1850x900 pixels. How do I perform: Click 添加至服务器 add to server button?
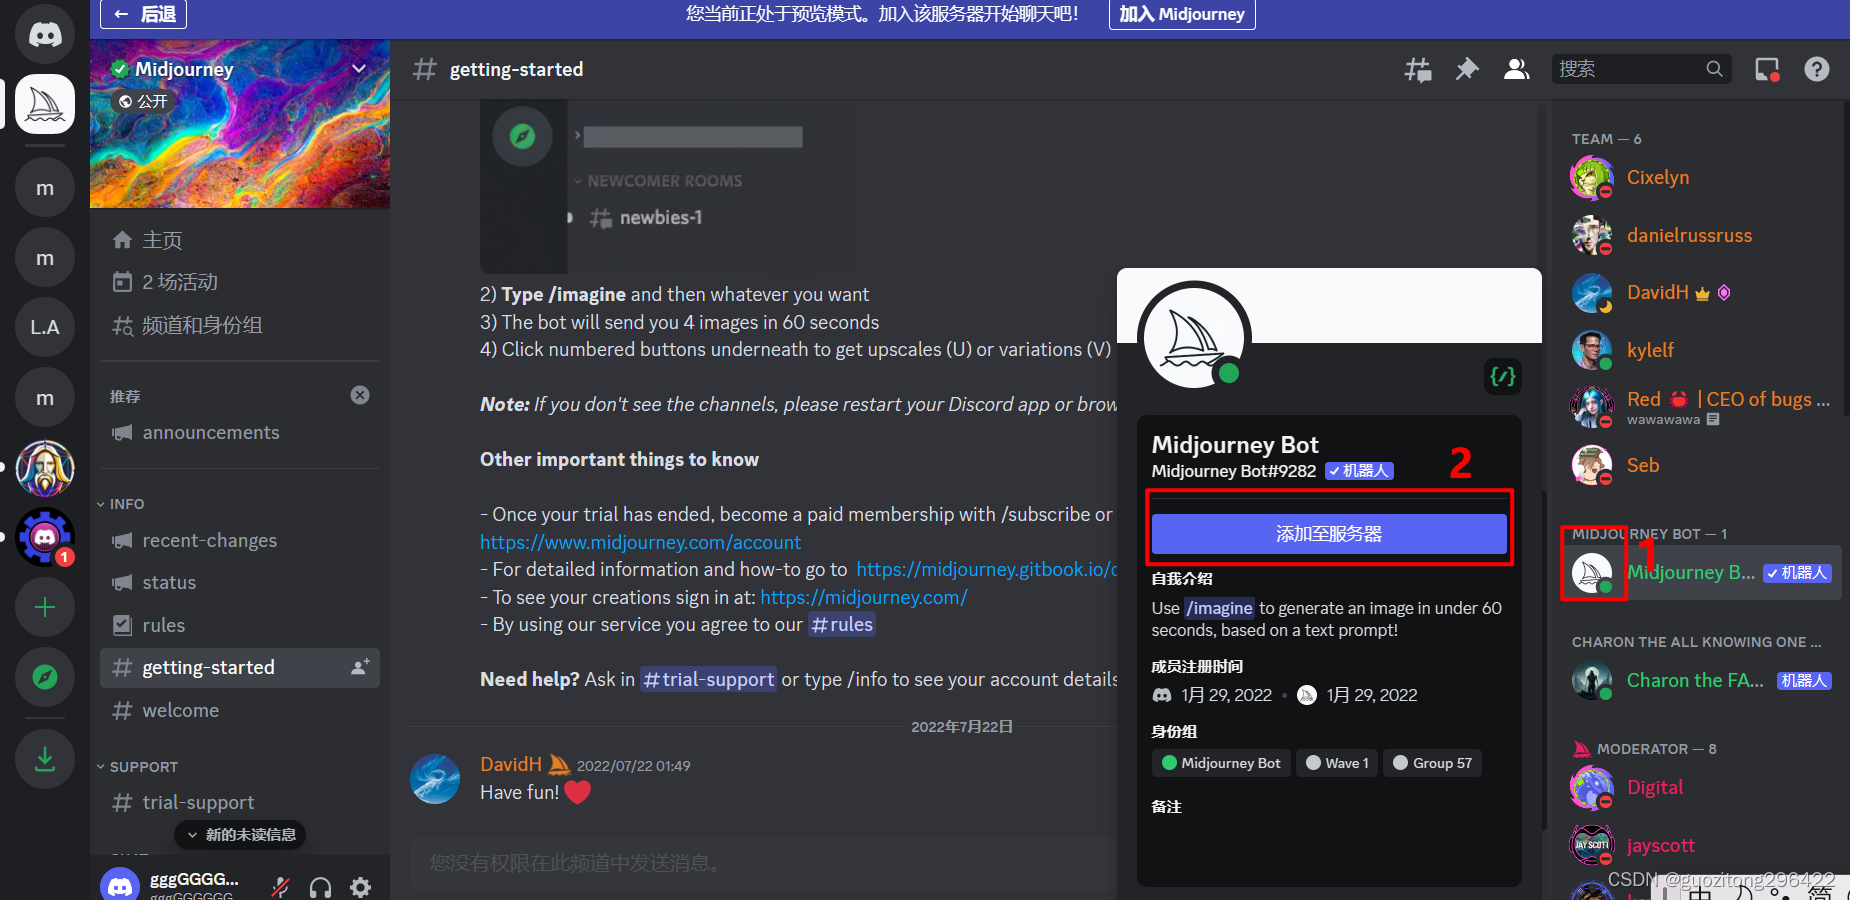[x=1329, y=534]
